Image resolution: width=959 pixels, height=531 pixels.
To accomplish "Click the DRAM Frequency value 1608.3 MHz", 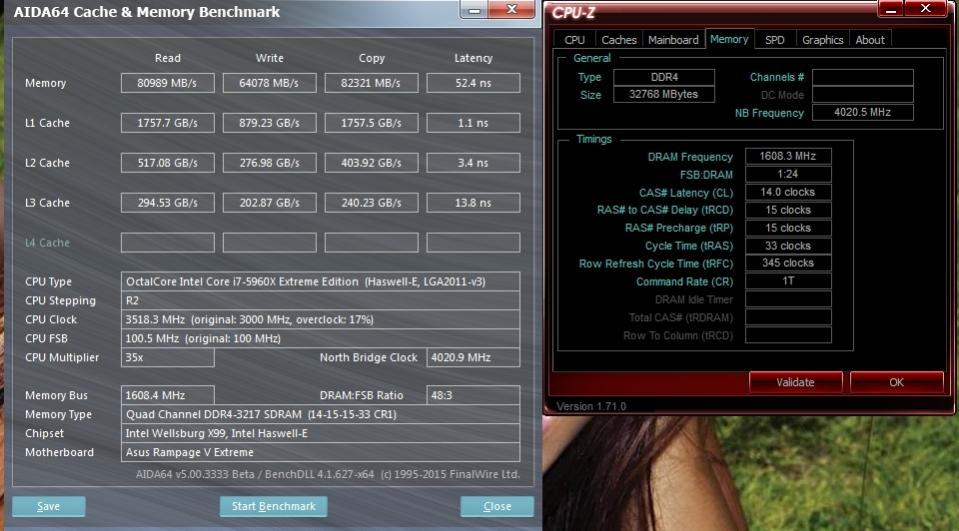I will (788, 156).
